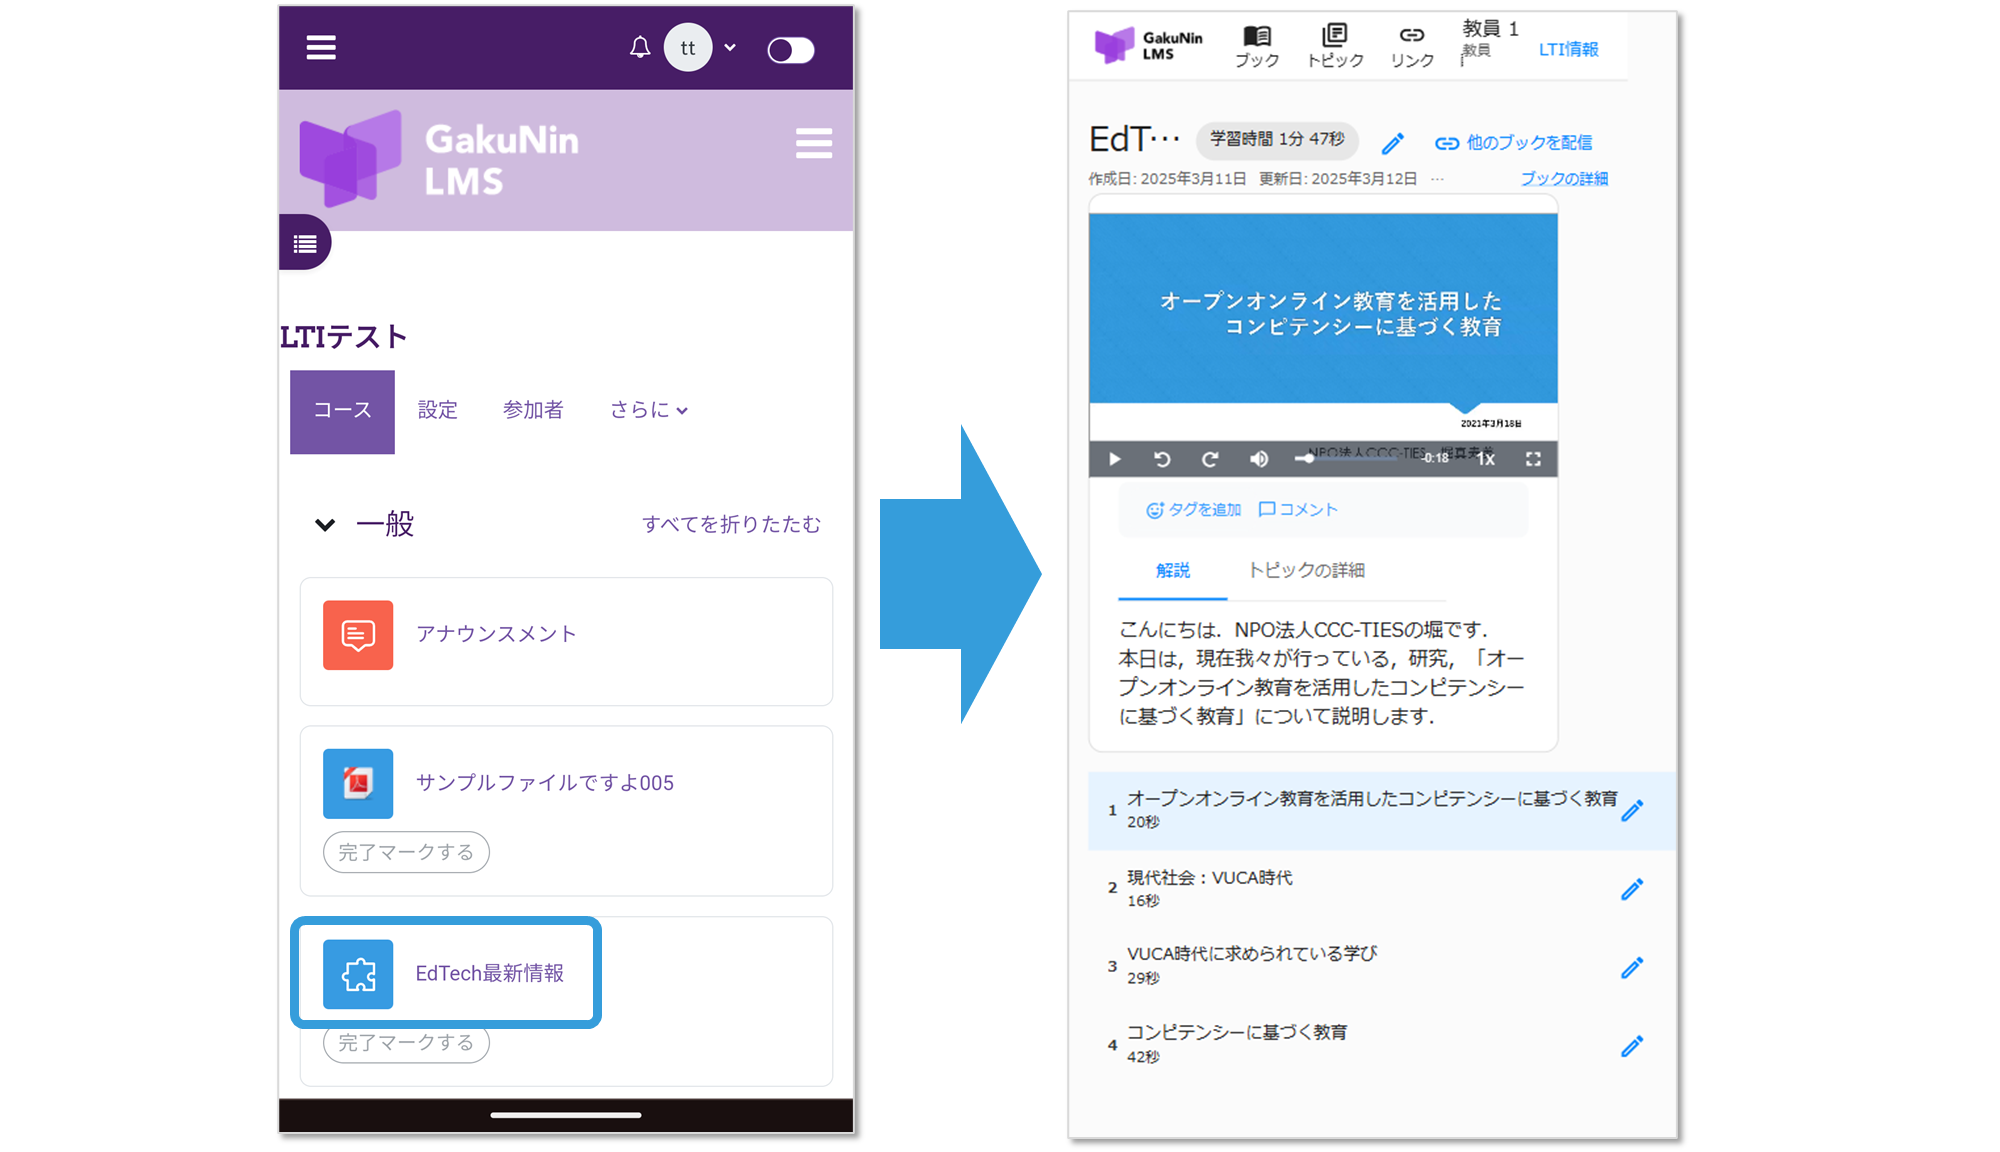The height and width of the screenshot is (1152, 2000).
Task: Open the ブックの詳細 link
Action: click(1564, 179)
